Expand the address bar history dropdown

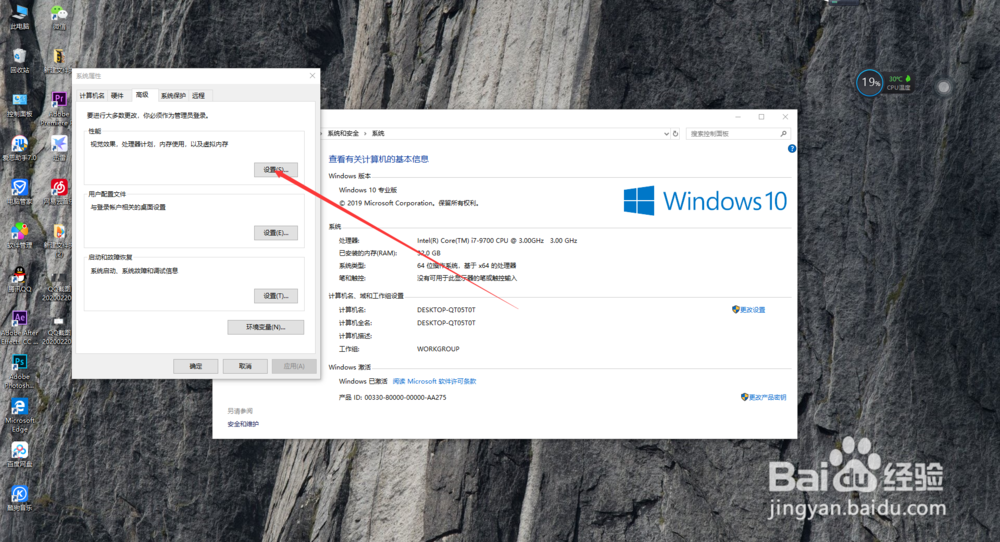[x=666, y=133]
